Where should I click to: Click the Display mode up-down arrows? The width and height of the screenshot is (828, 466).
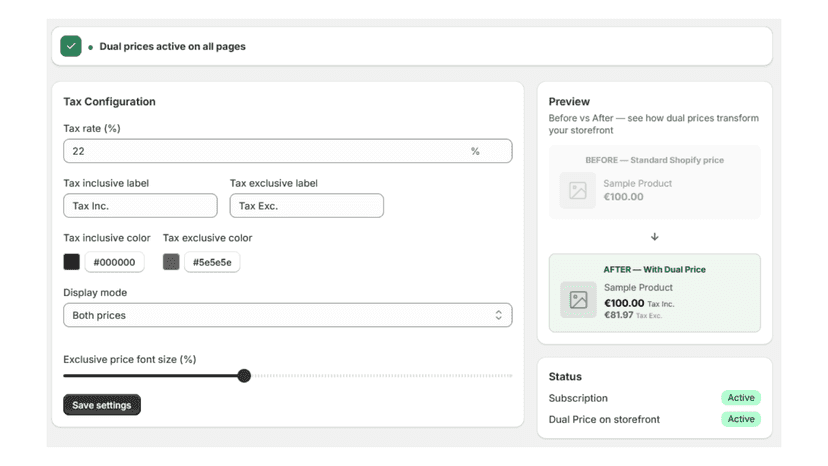click(498, 315)
